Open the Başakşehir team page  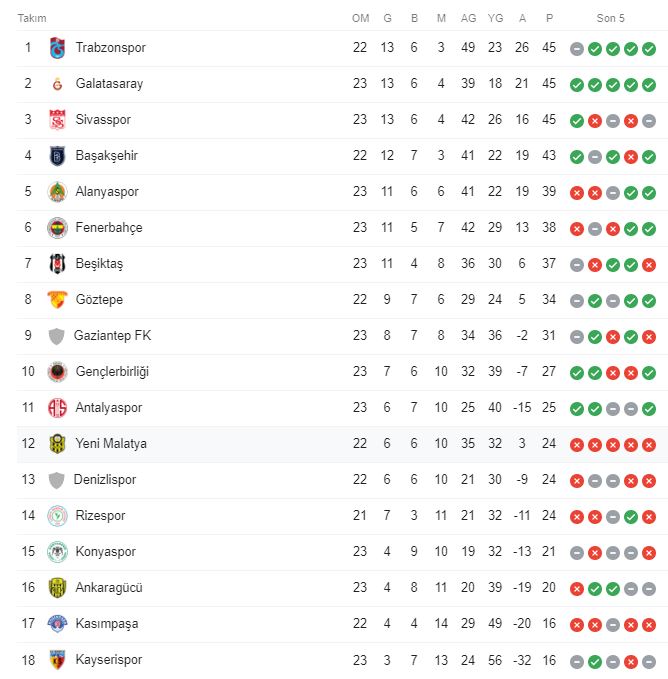point(106,156)
